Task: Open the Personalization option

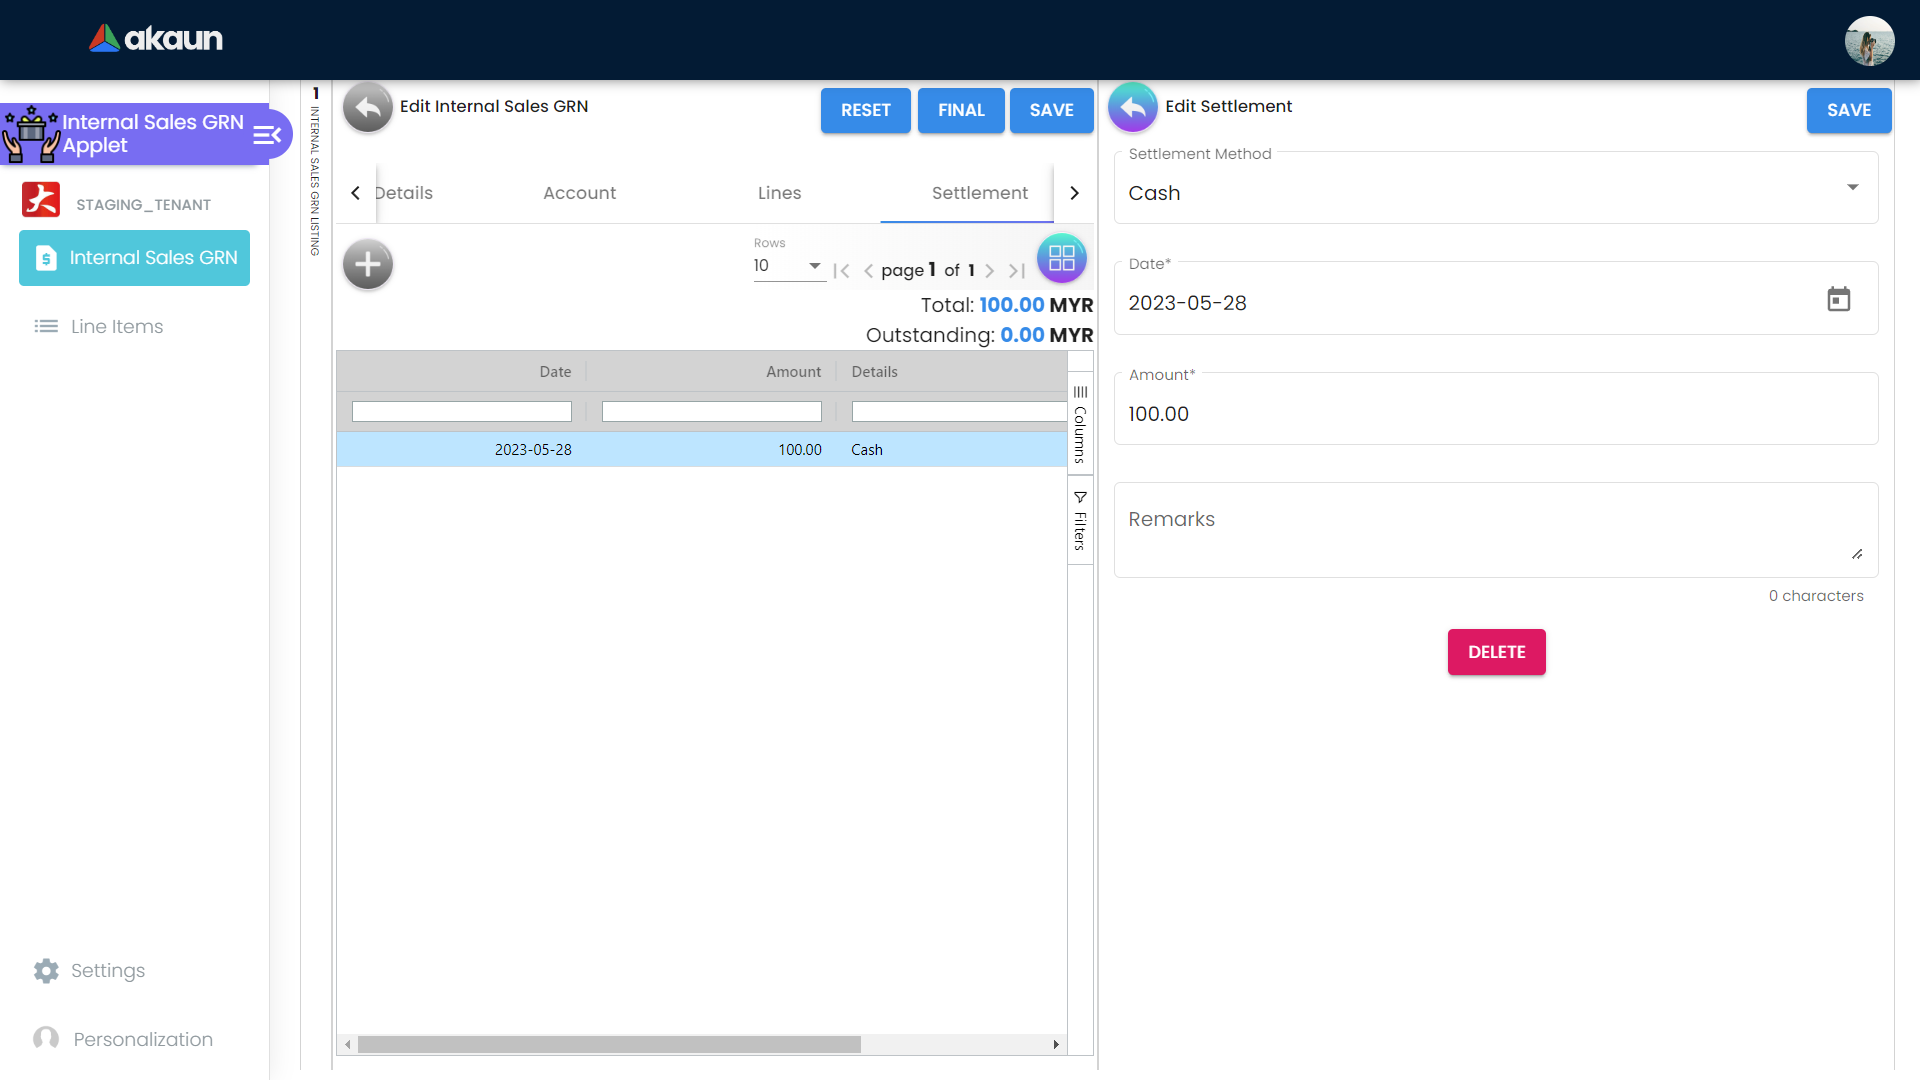Action: coord(142,1039)
